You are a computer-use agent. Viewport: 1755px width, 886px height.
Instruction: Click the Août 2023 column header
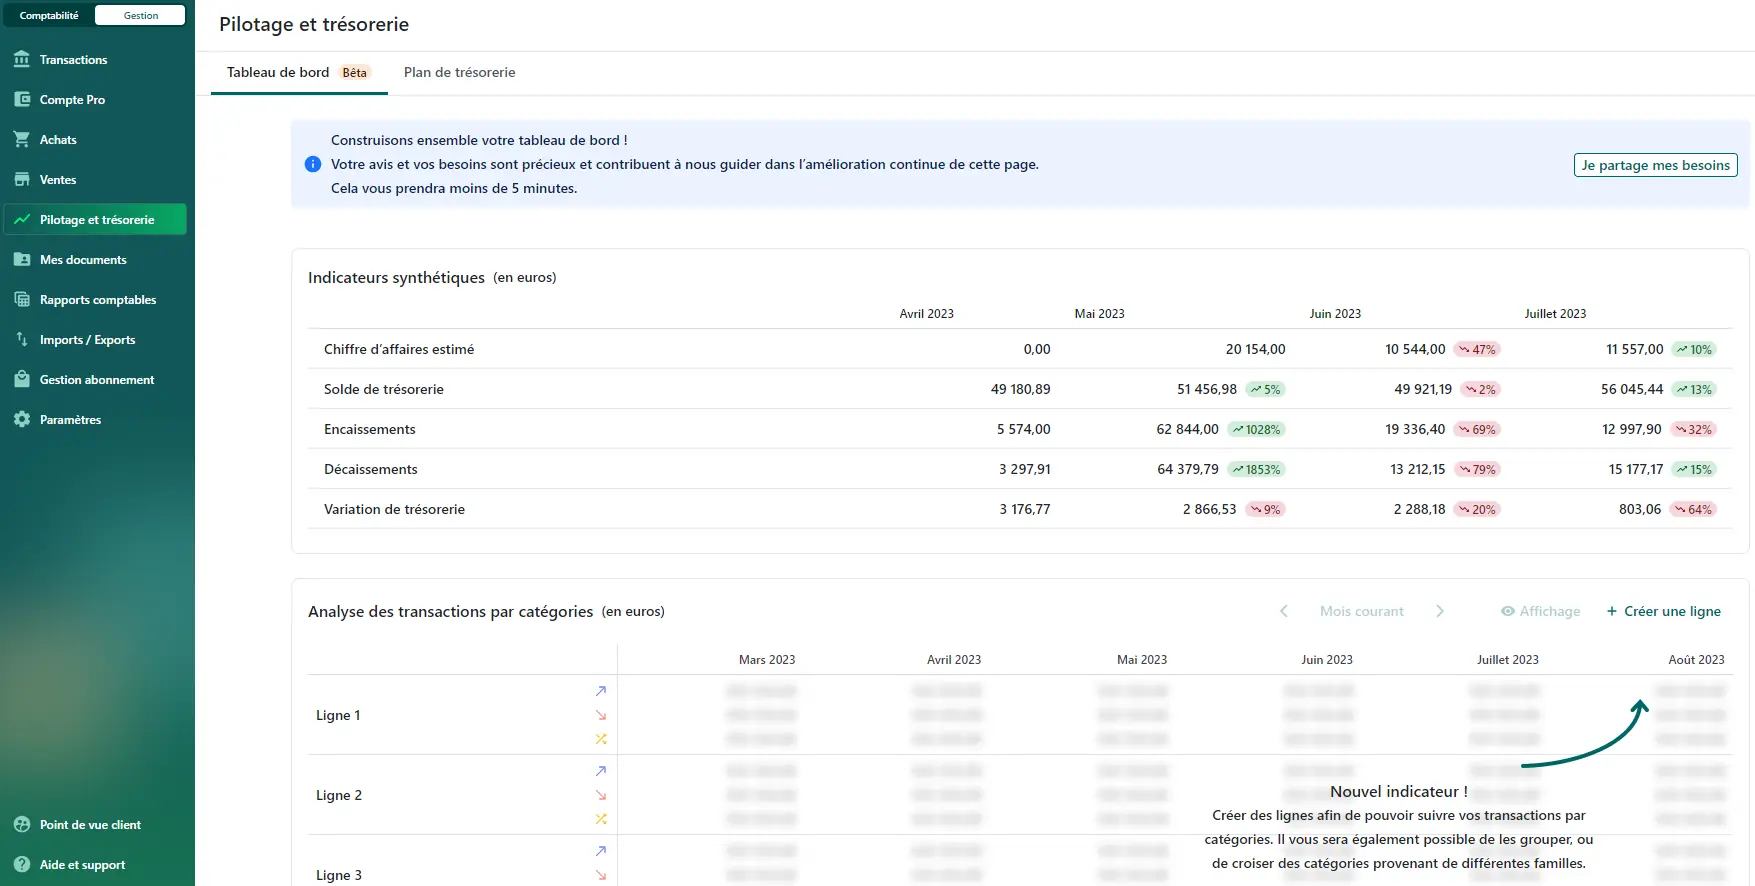(x=1696, y=660)
